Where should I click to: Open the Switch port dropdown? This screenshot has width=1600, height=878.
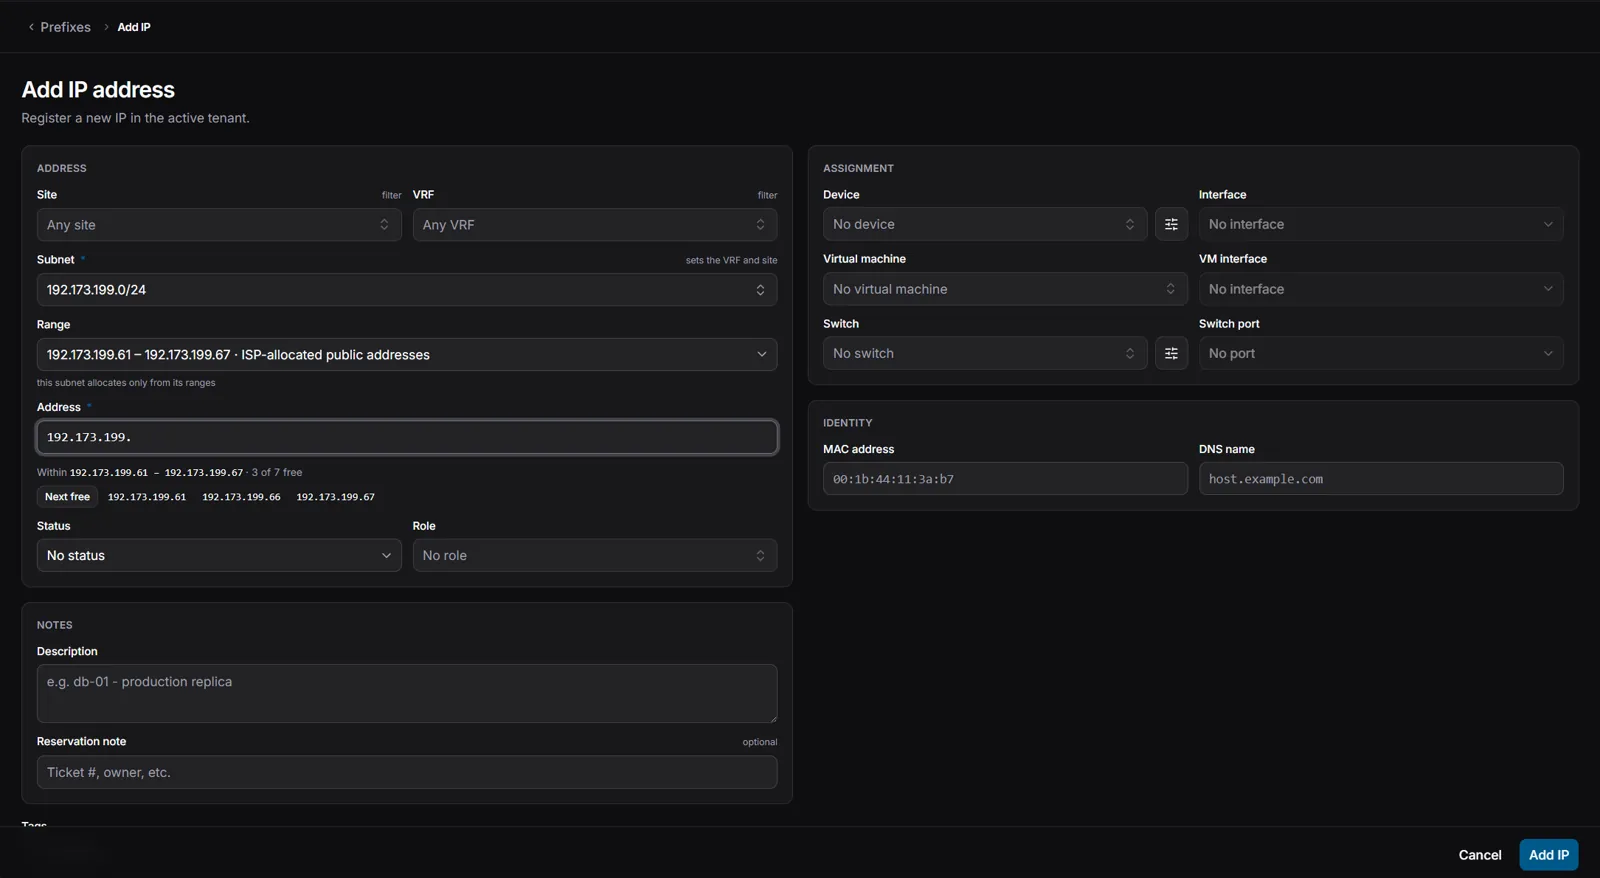point(1381,353)
